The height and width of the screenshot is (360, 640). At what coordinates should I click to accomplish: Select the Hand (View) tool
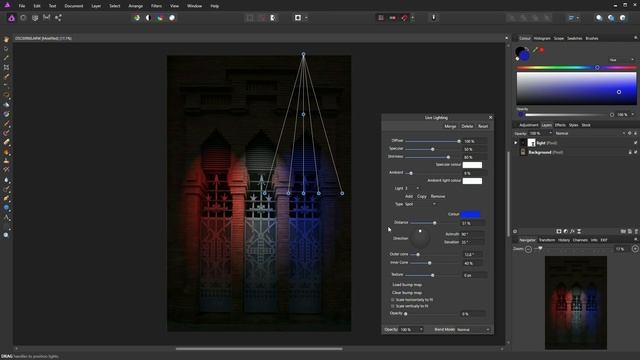pos(6,40)
